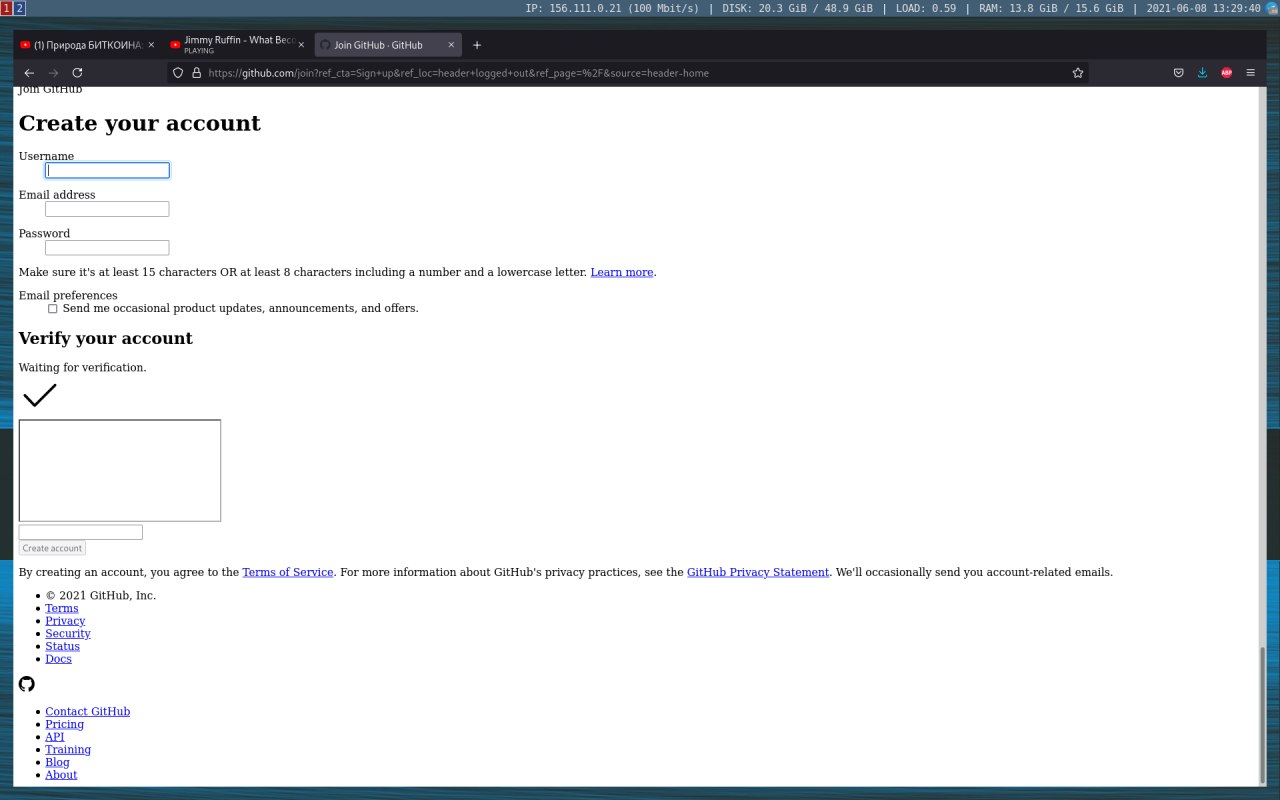
Task: Click the browser forward arrow
Action: [x=53, y=73]
